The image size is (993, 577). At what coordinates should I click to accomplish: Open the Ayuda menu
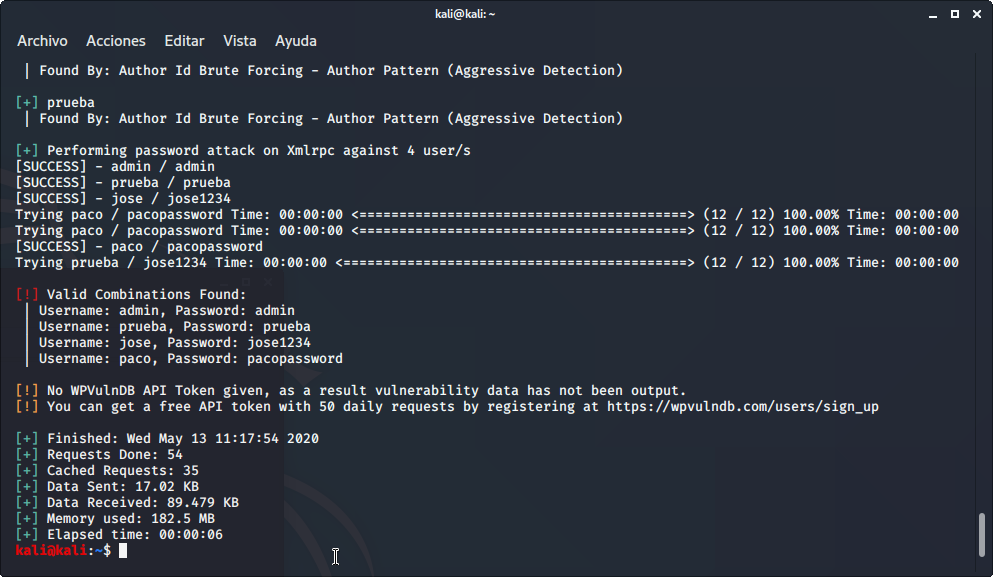[x=296, y=41]
